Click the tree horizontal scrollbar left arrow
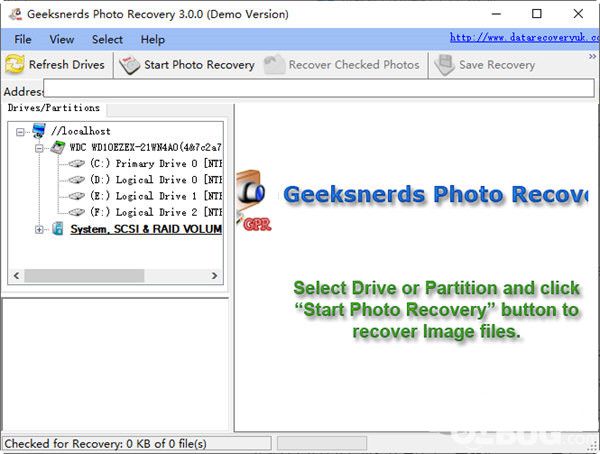Image resolution: width=600 pixels, height=454 pixels. point(16,276)
